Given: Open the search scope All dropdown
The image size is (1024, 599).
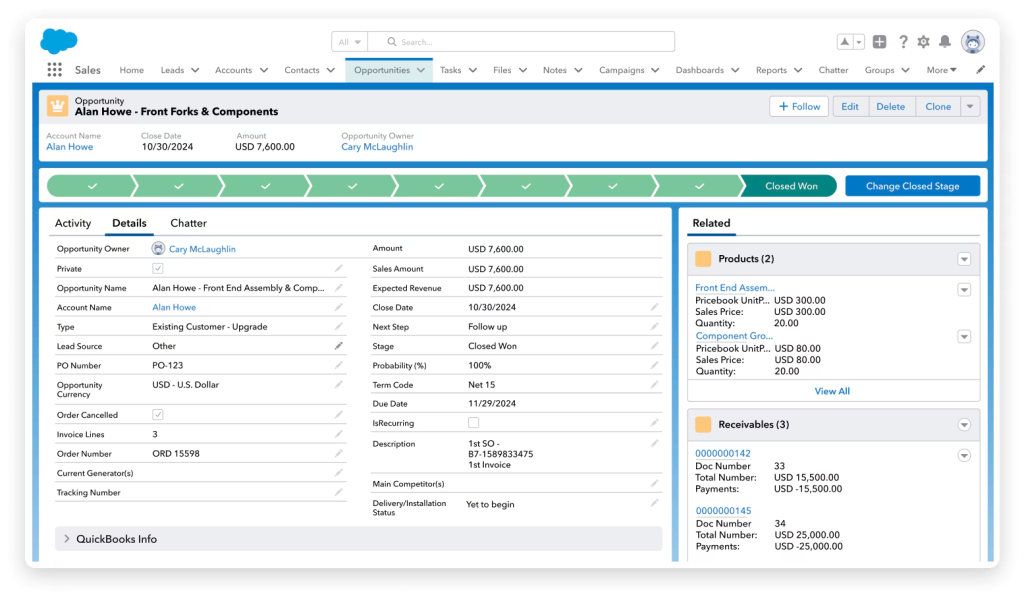Looking at the screenshot, I should 349,42.
